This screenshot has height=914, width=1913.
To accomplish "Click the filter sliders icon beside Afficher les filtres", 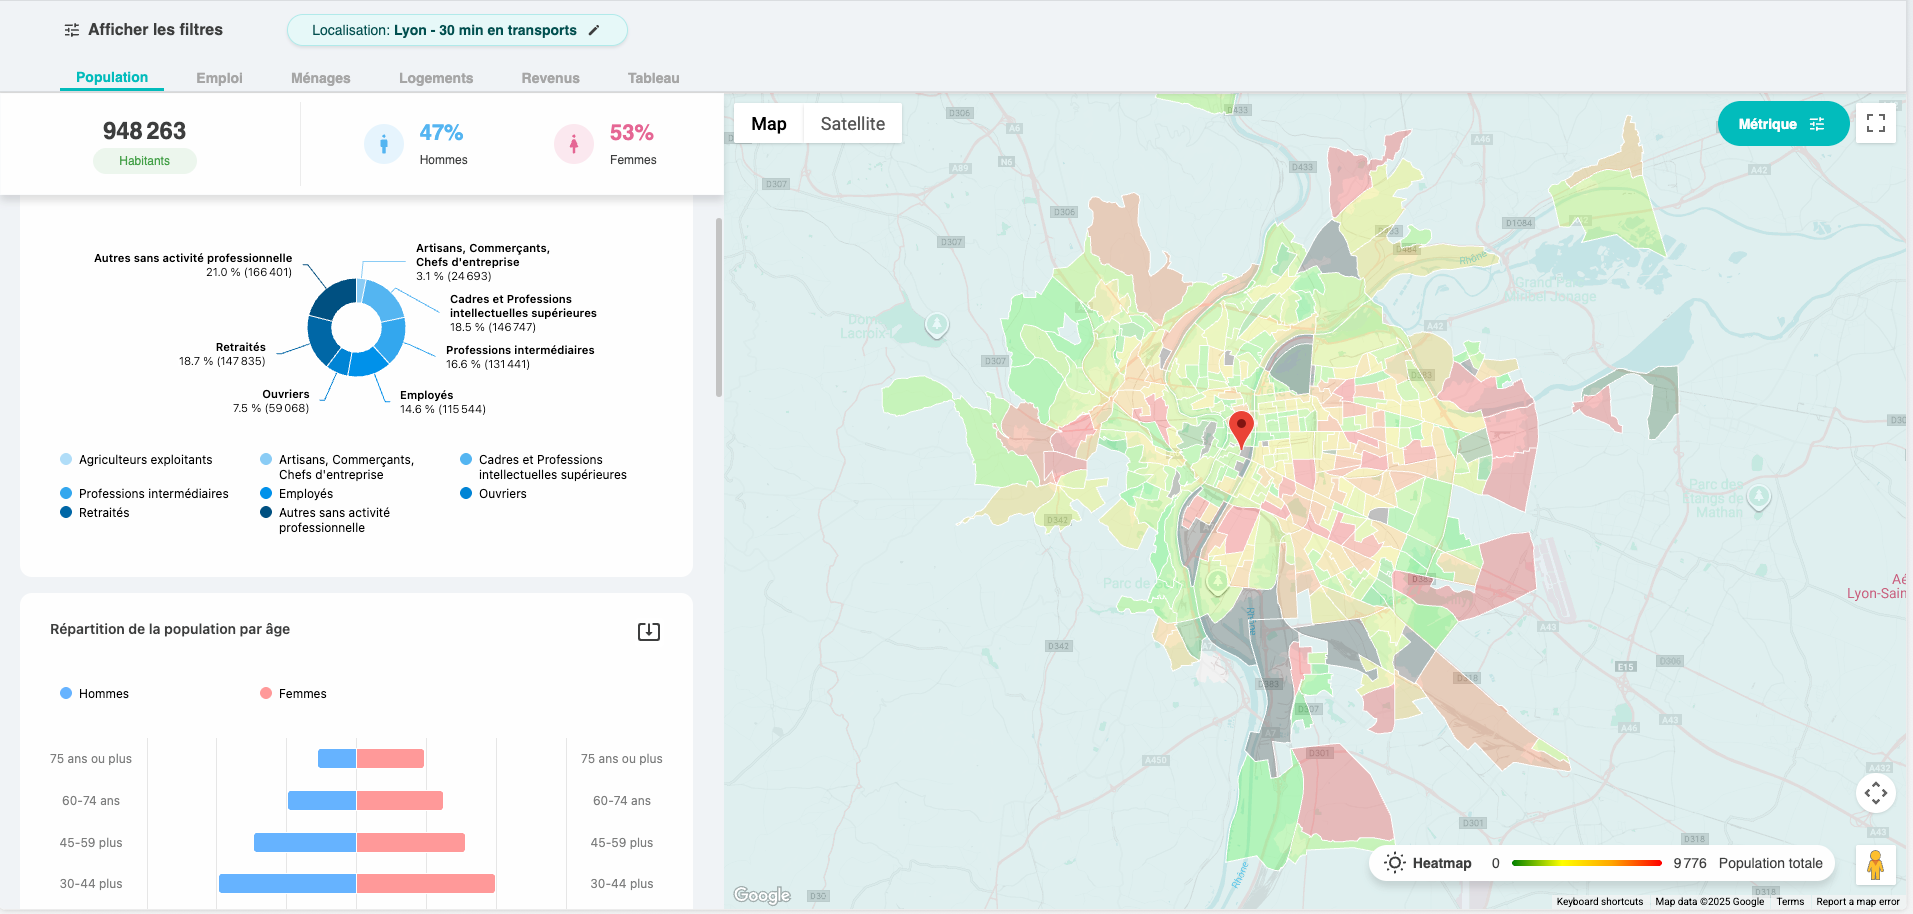I will (72, 30).
